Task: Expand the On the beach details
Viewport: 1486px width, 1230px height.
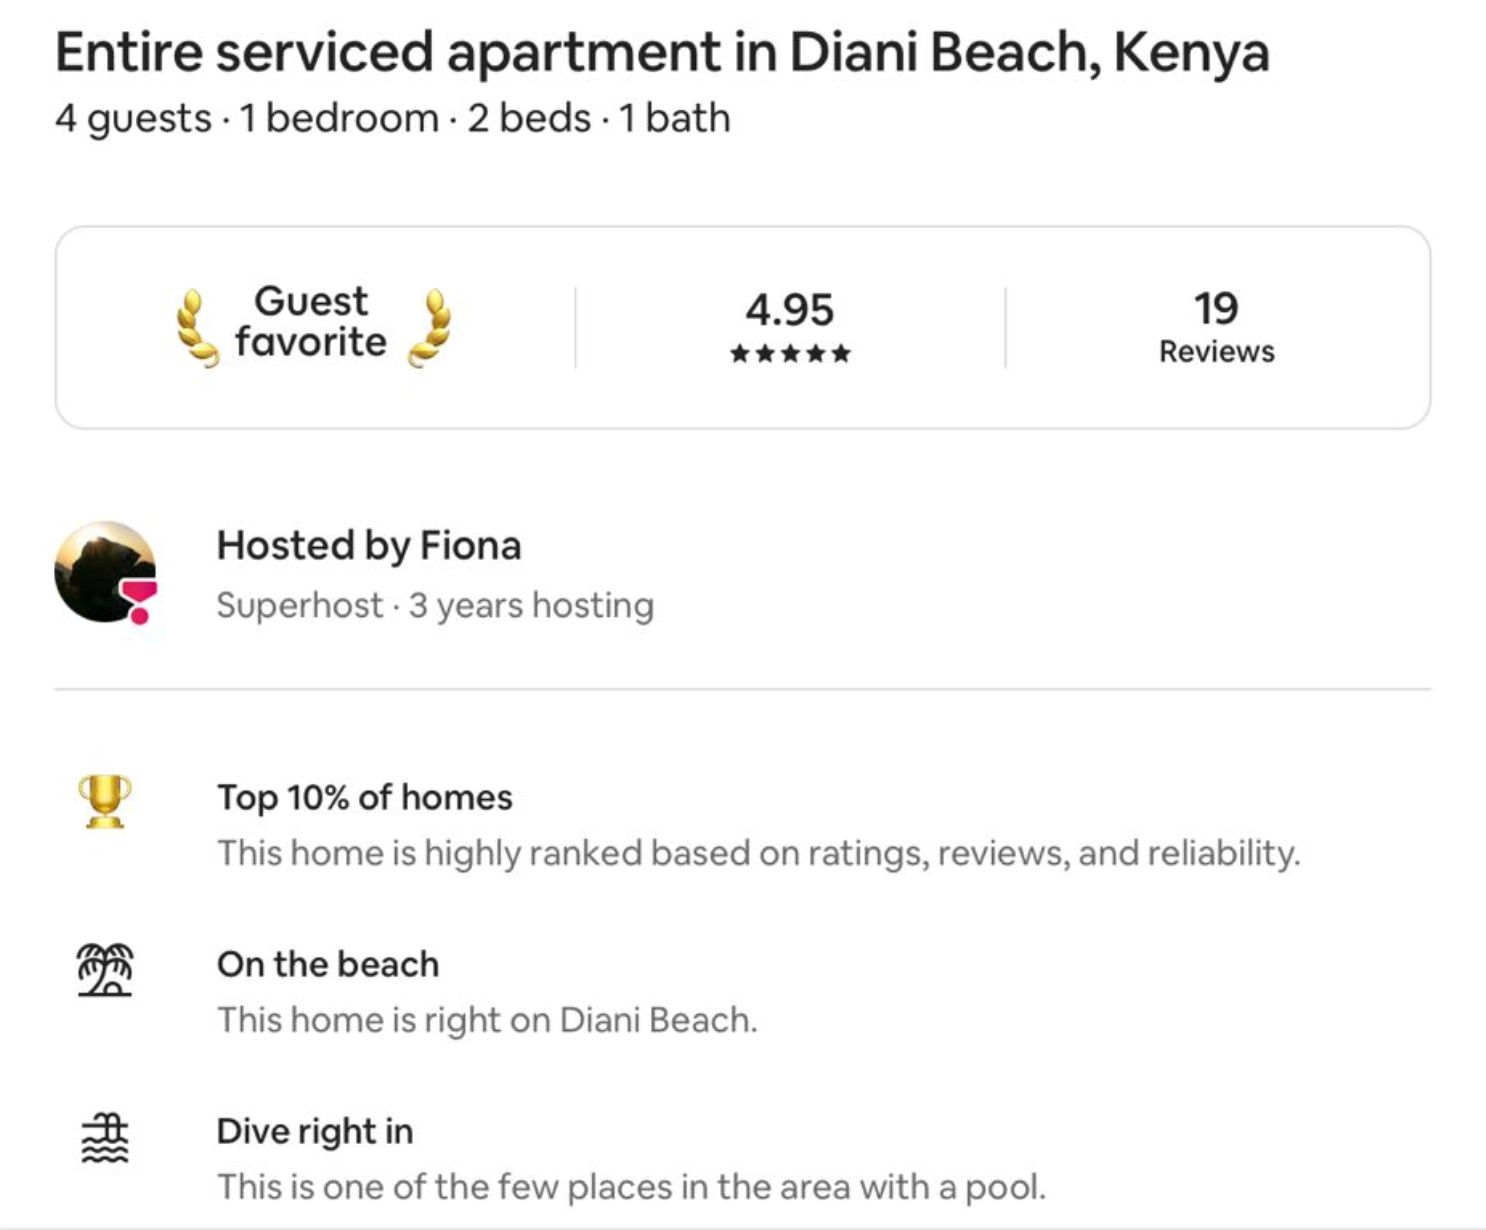Action: pyautogui.click(x=487, y=1020)
